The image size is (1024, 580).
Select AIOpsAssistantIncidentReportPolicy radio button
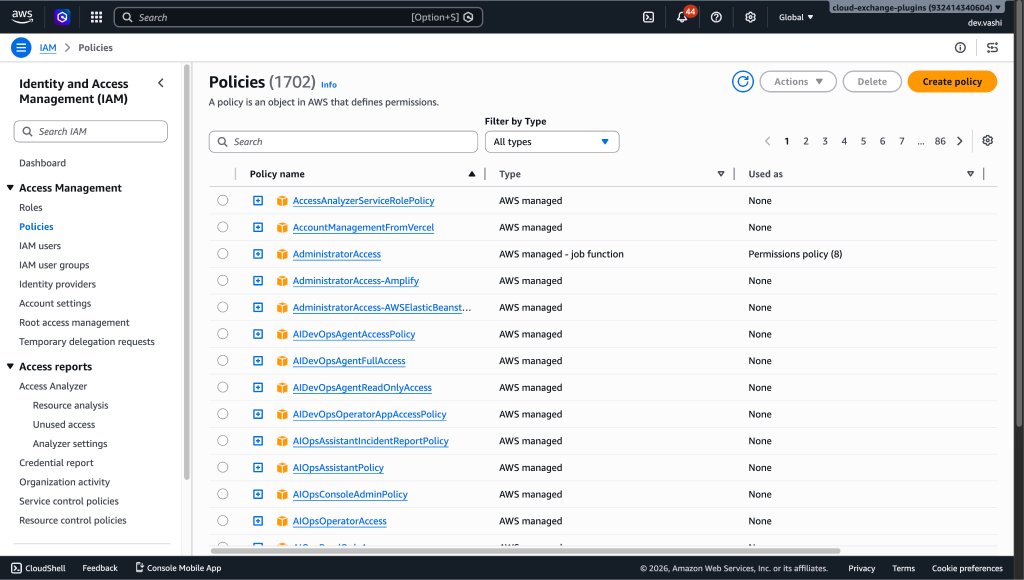[223, 441]
